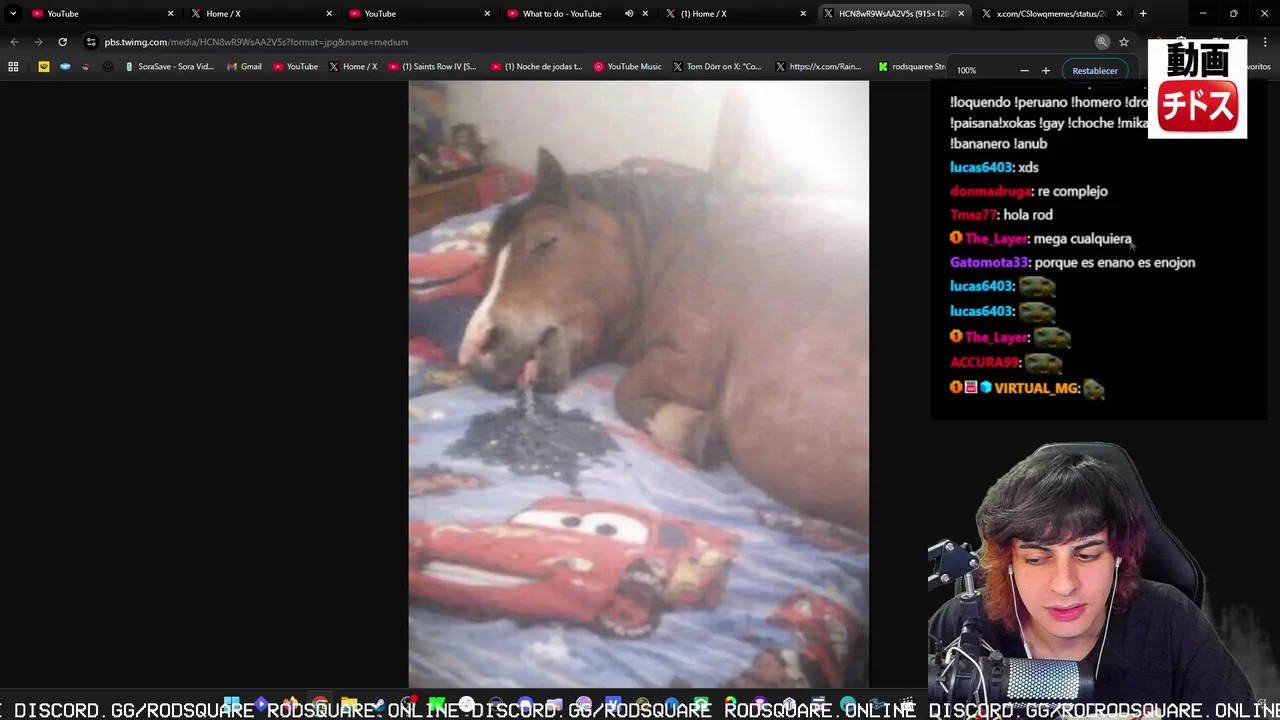This screenshot has height=720, width=1280.
Task: Close the x.com/CSlowqmemes tab
Action: coord(1119,13)
